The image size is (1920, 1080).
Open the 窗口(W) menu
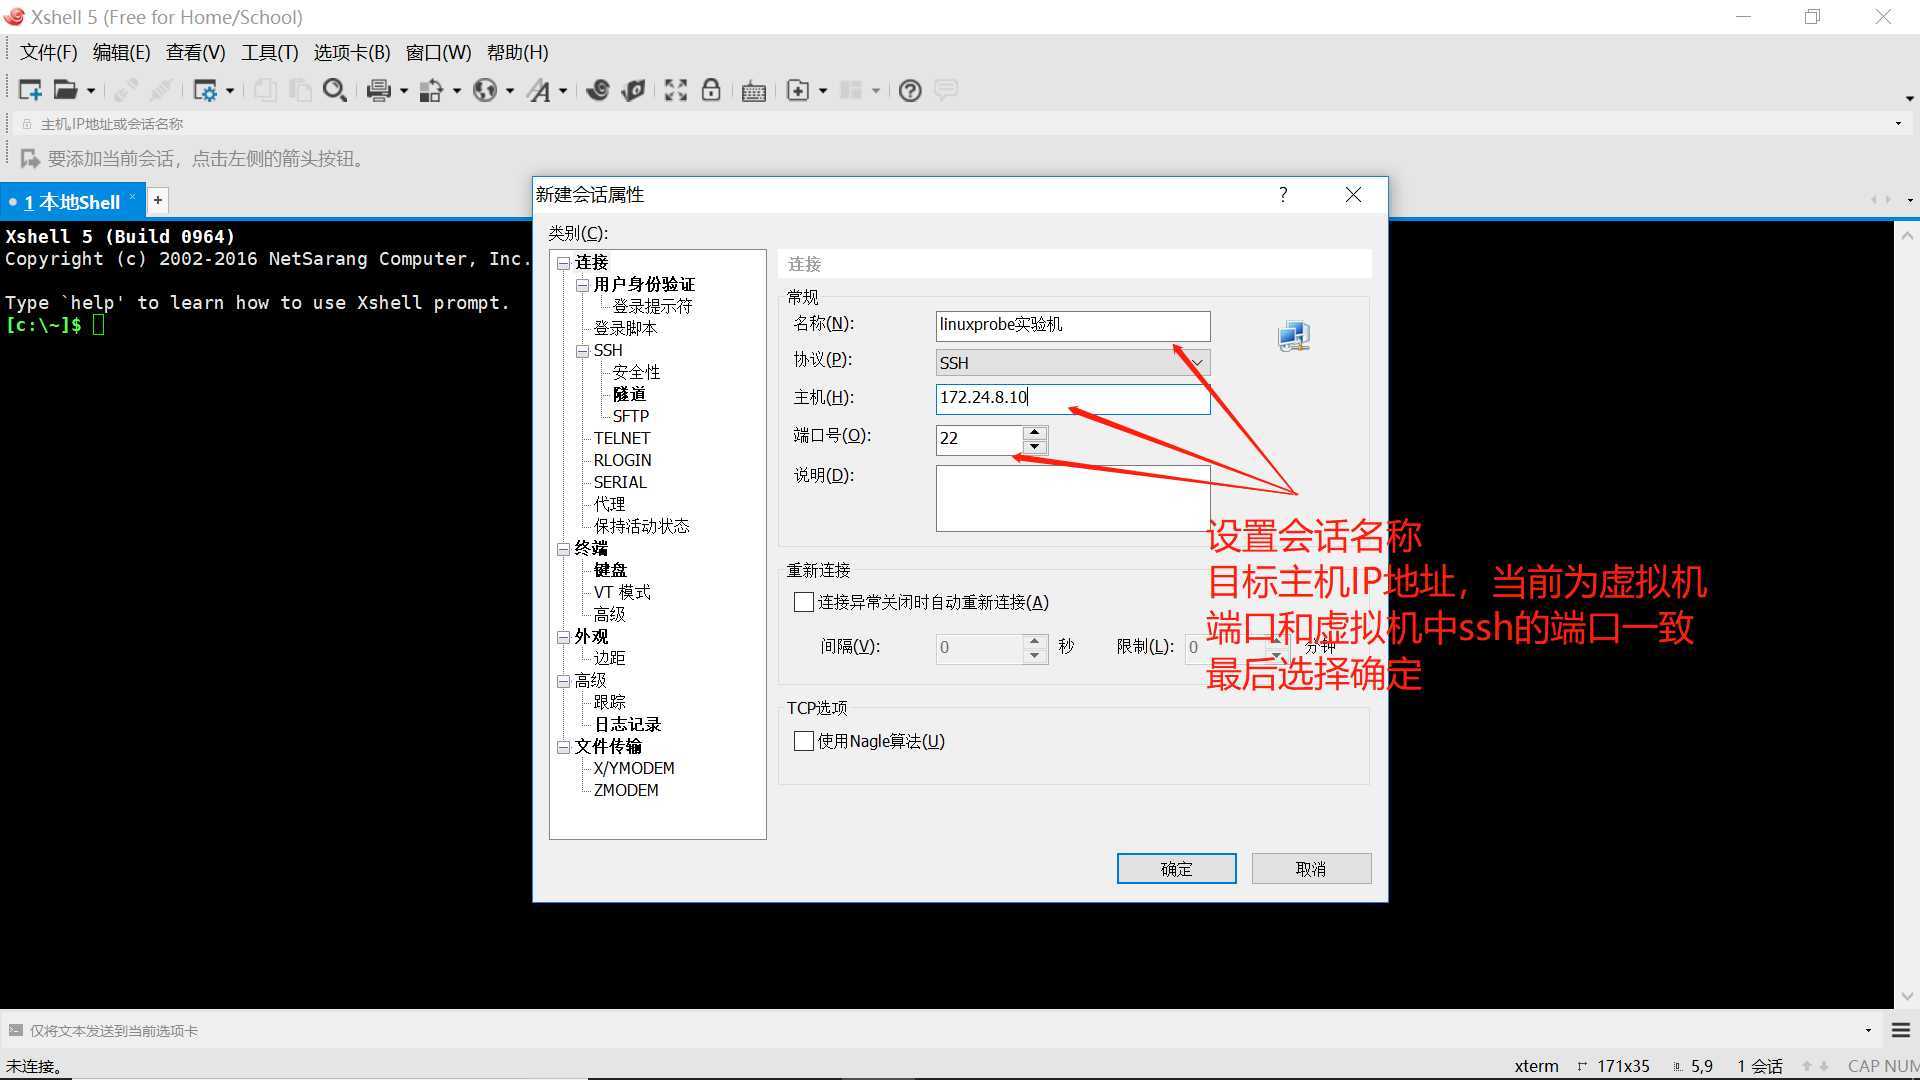coord(438,53)
